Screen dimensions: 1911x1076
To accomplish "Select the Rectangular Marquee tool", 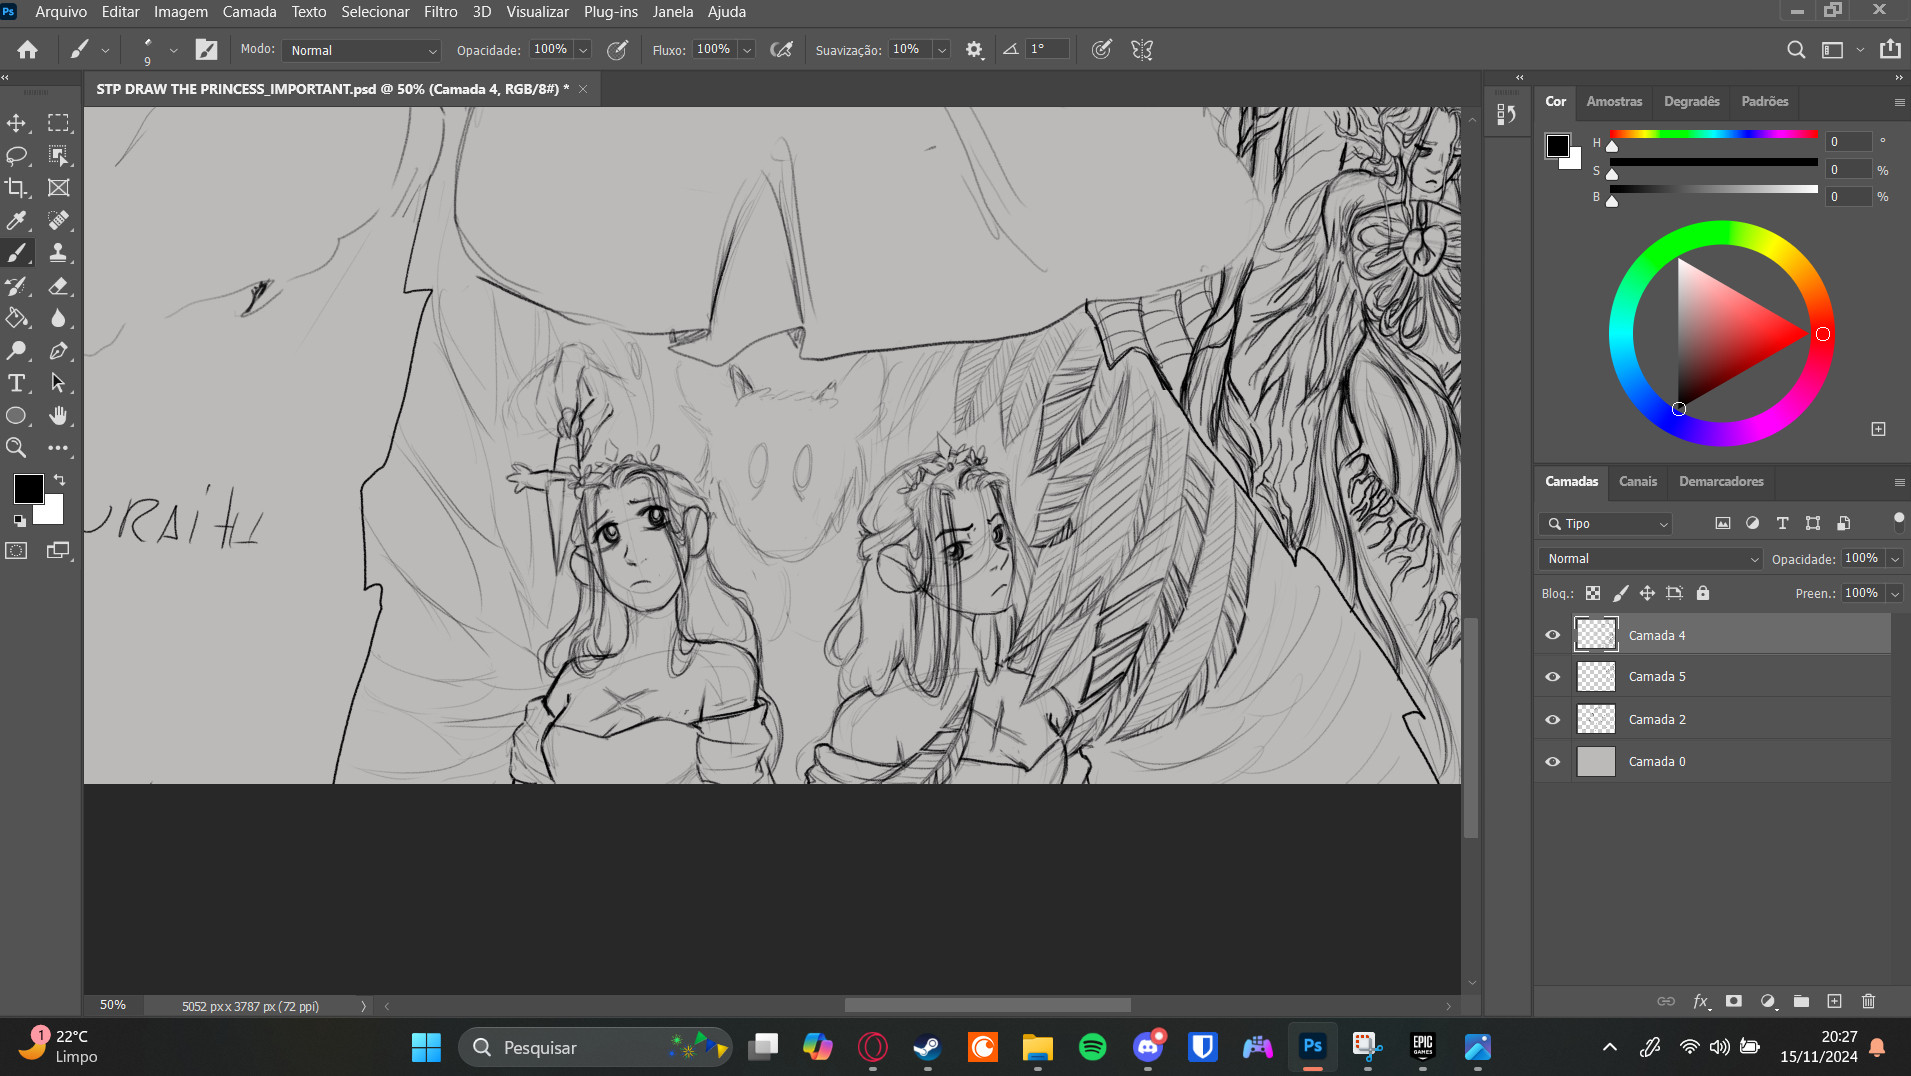I will point(59,123).
